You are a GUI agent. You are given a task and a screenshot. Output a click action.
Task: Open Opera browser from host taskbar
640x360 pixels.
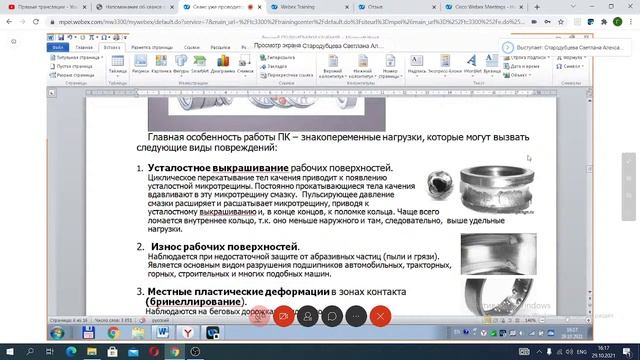click(x=154, y=352)
